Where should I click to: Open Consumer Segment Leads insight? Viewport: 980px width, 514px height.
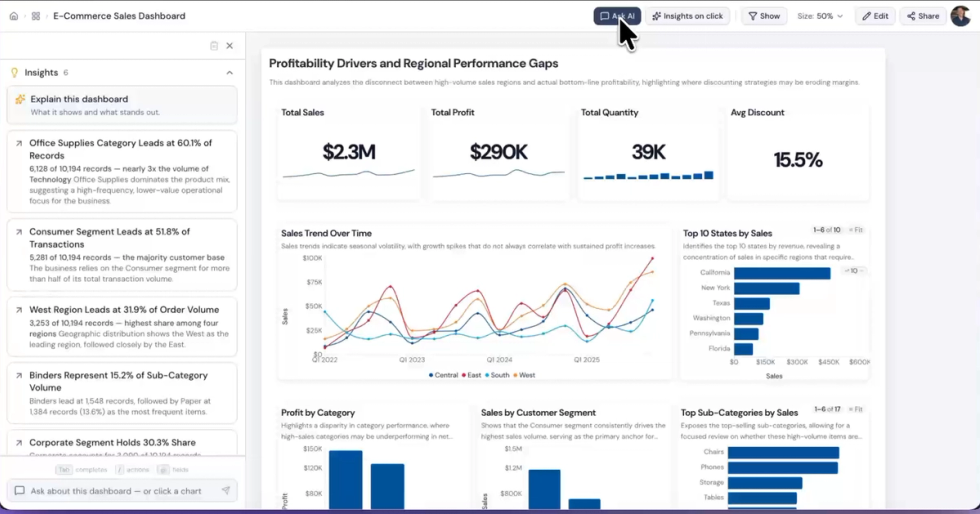click(122, 254)
